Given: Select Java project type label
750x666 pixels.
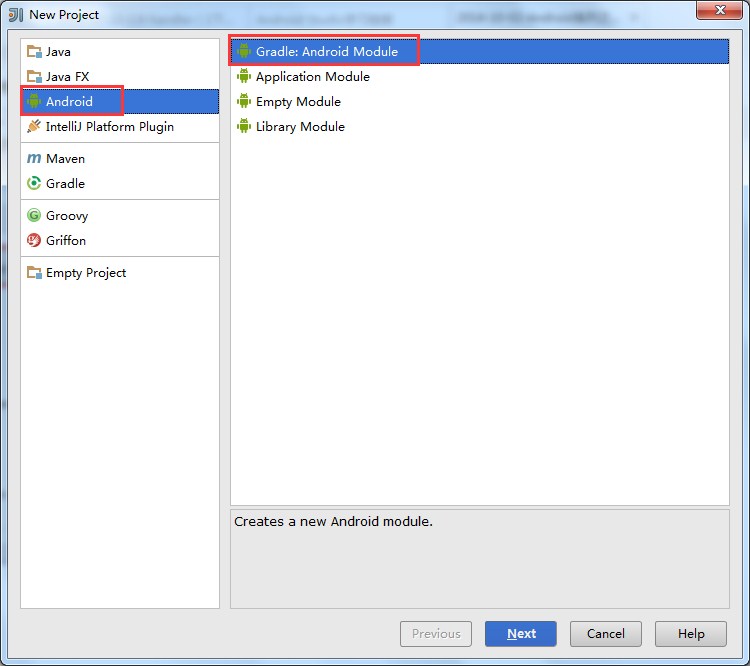Looking at the screenshot, I should [x=58, y=52].
